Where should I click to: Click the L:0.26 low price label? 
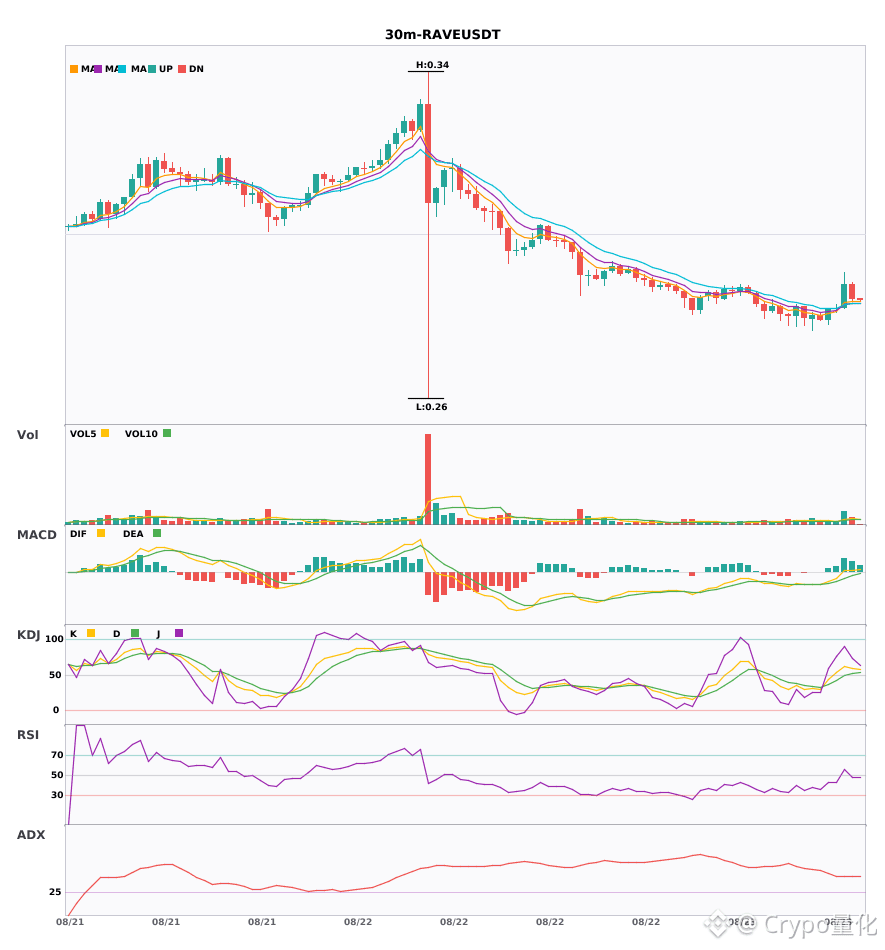[431, 407]
